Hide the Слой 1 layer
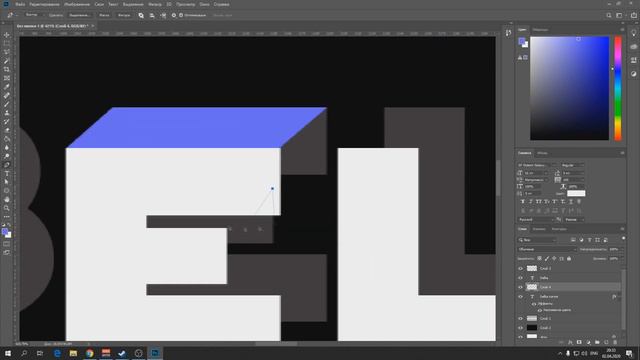Image resolution: width=640 pixels, height=360 pixels. (520, 318)
